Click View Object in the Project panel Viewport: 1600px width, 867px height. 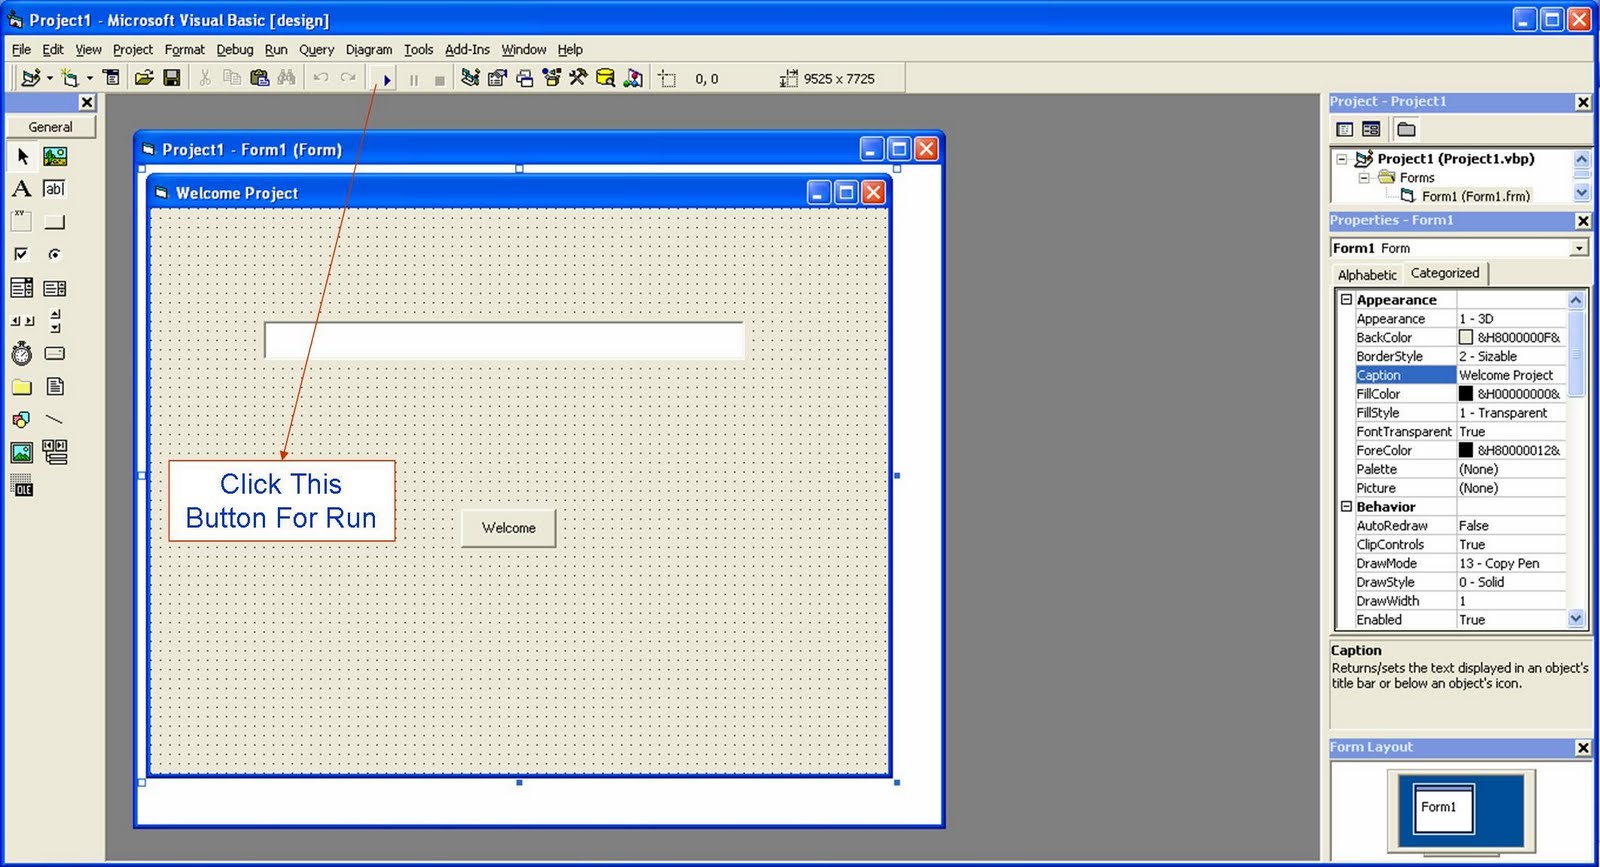(x=1371, y=129)
